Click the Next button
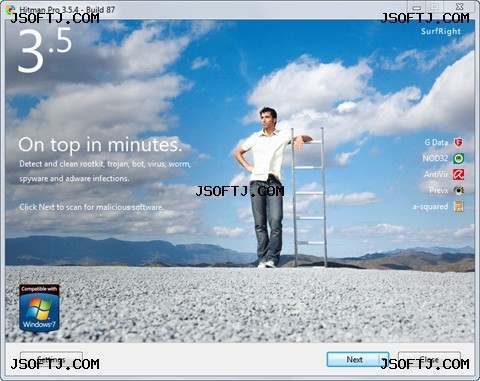 click(x=353, y=360)
